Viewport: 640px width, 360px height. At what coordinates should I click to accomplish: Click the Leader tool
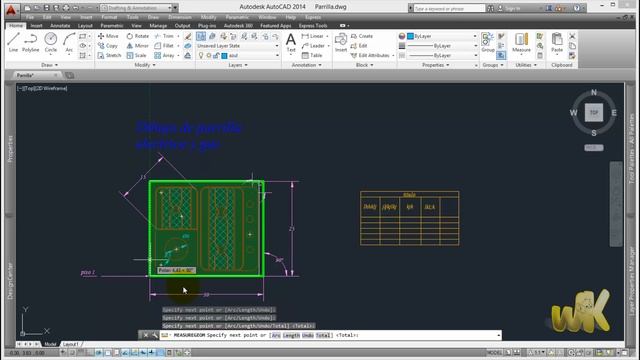click(x=313, y=46)
